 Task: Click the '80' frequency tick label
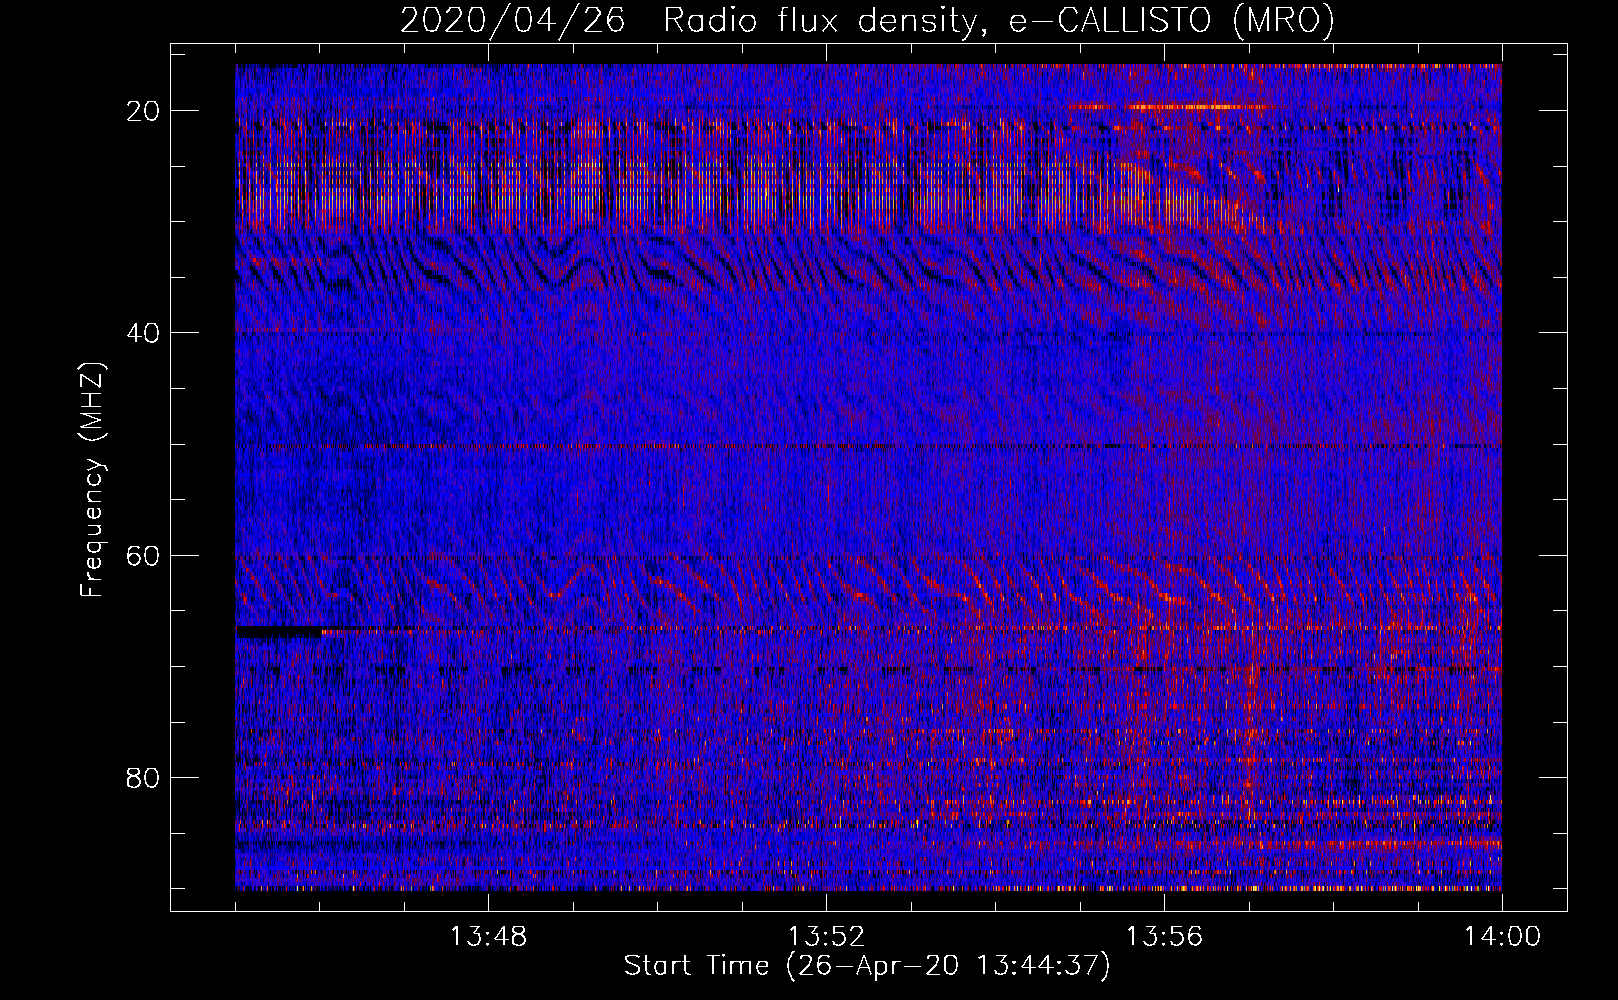point(144,778)
